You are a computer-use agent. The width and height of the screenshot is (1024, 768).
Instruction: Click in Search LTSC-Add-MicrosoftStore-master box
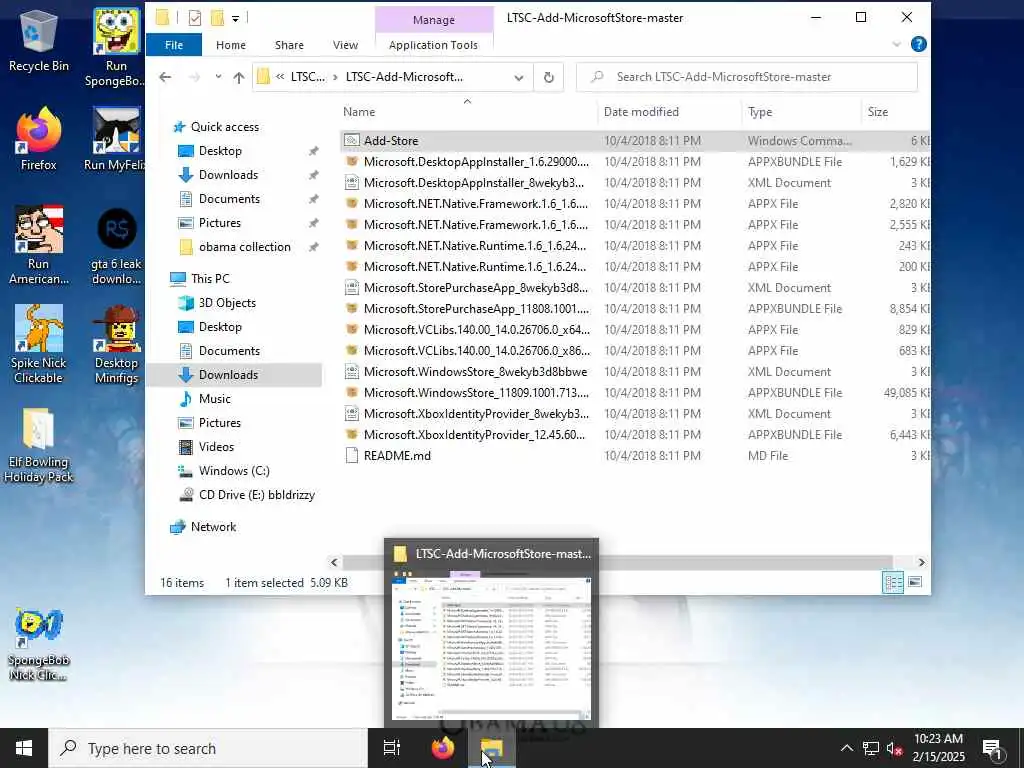point(746,77)
